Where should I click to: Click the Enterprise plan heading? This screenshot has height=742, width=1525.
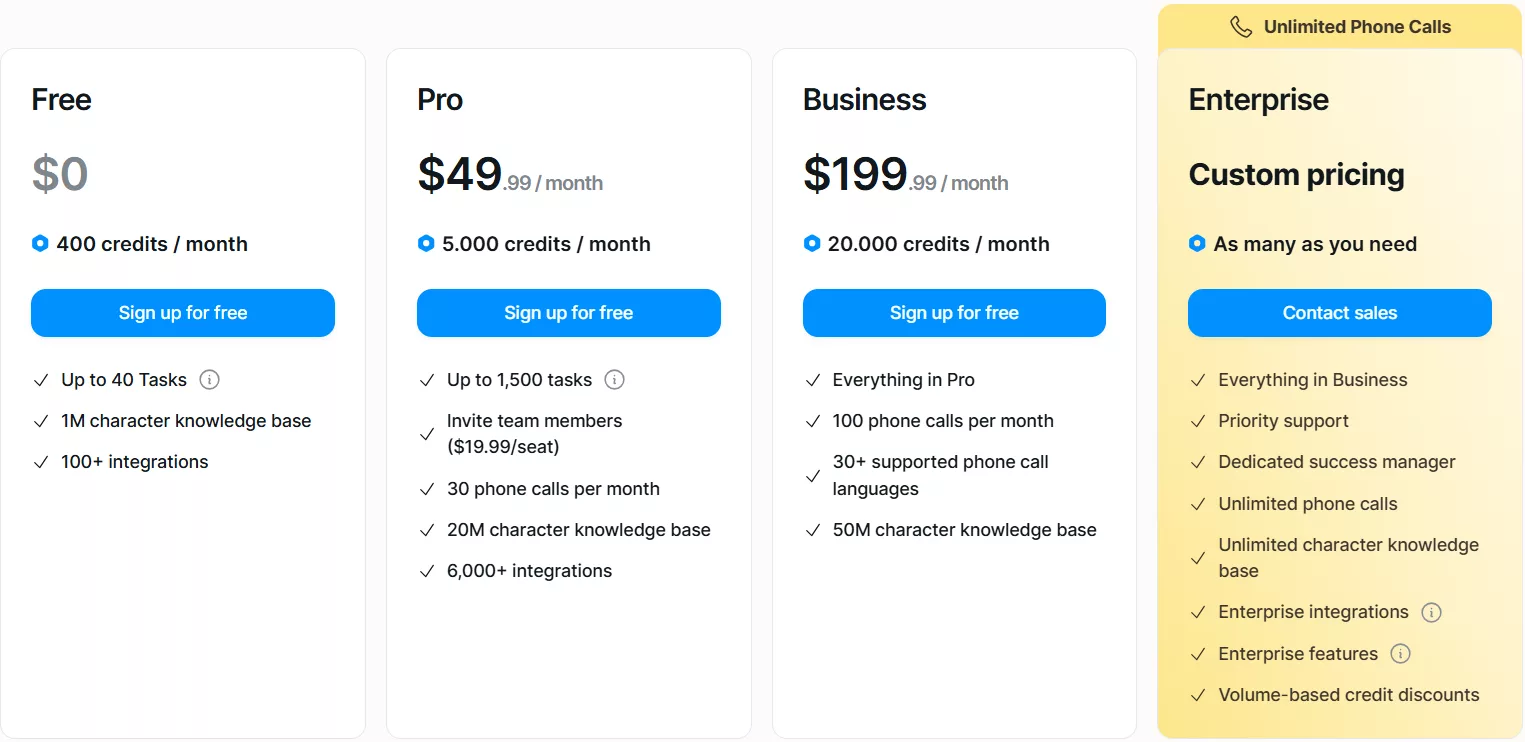pos(1258,100)
